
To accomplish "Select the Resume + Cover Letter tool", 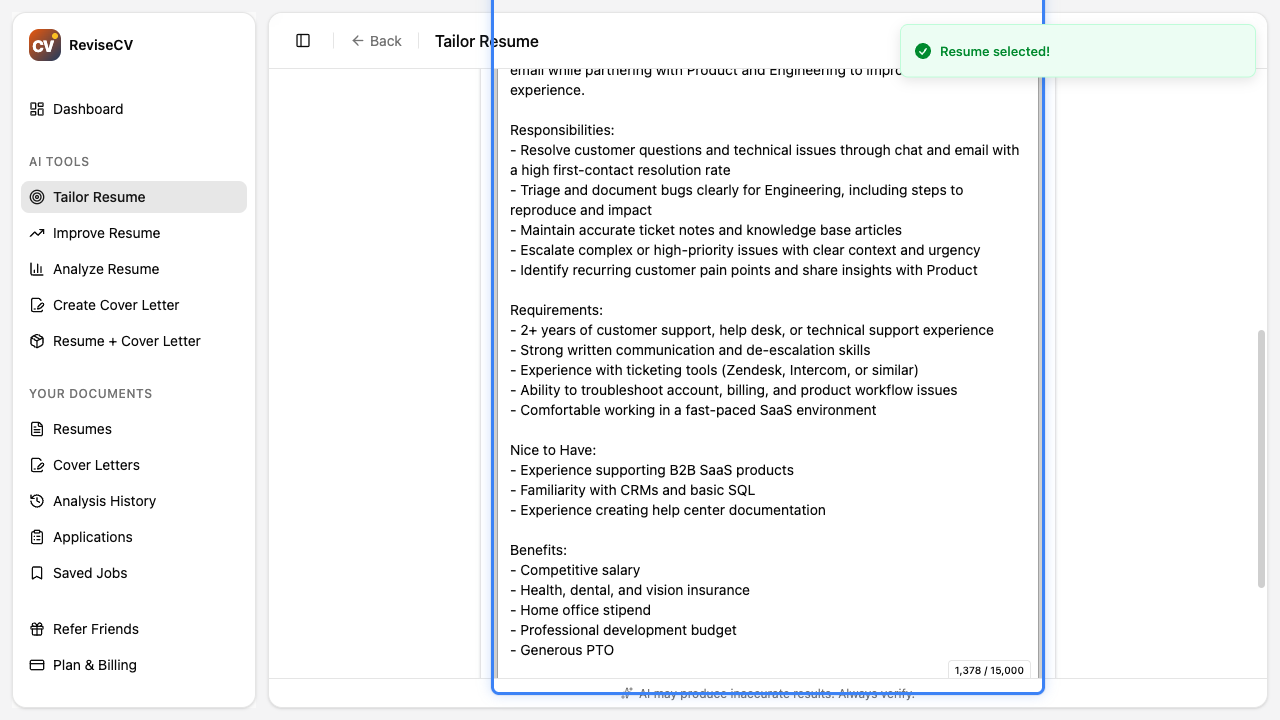I will [126, 341].
